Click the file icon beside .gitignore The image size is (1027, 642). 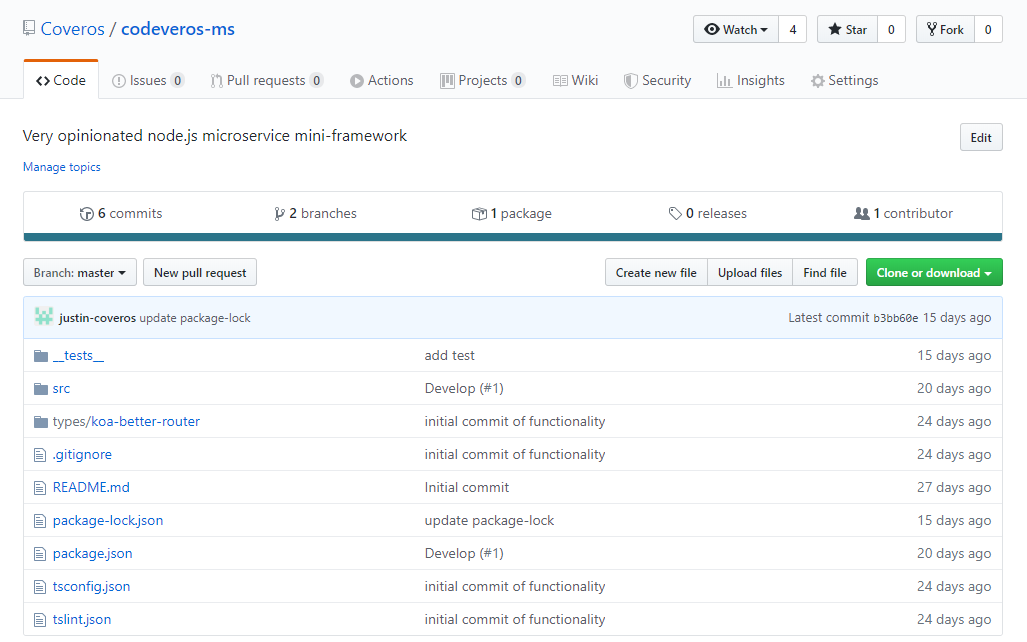[40, 455]
